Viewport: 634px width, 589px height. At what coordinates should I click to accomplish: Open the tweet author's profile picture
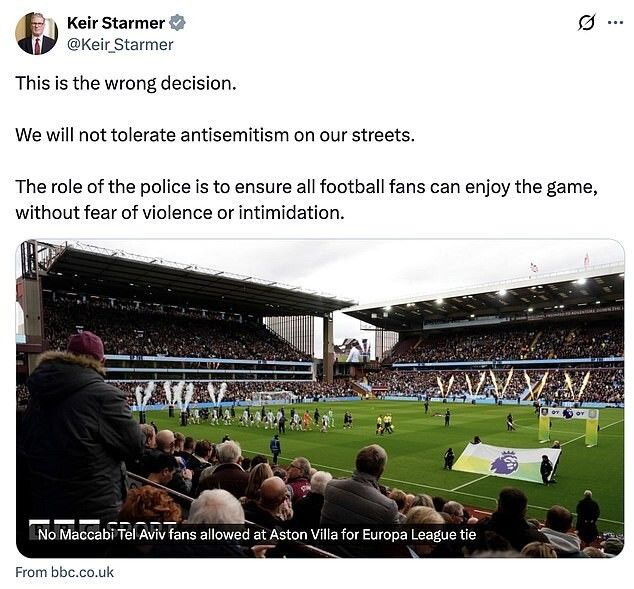tap(36, 33)
